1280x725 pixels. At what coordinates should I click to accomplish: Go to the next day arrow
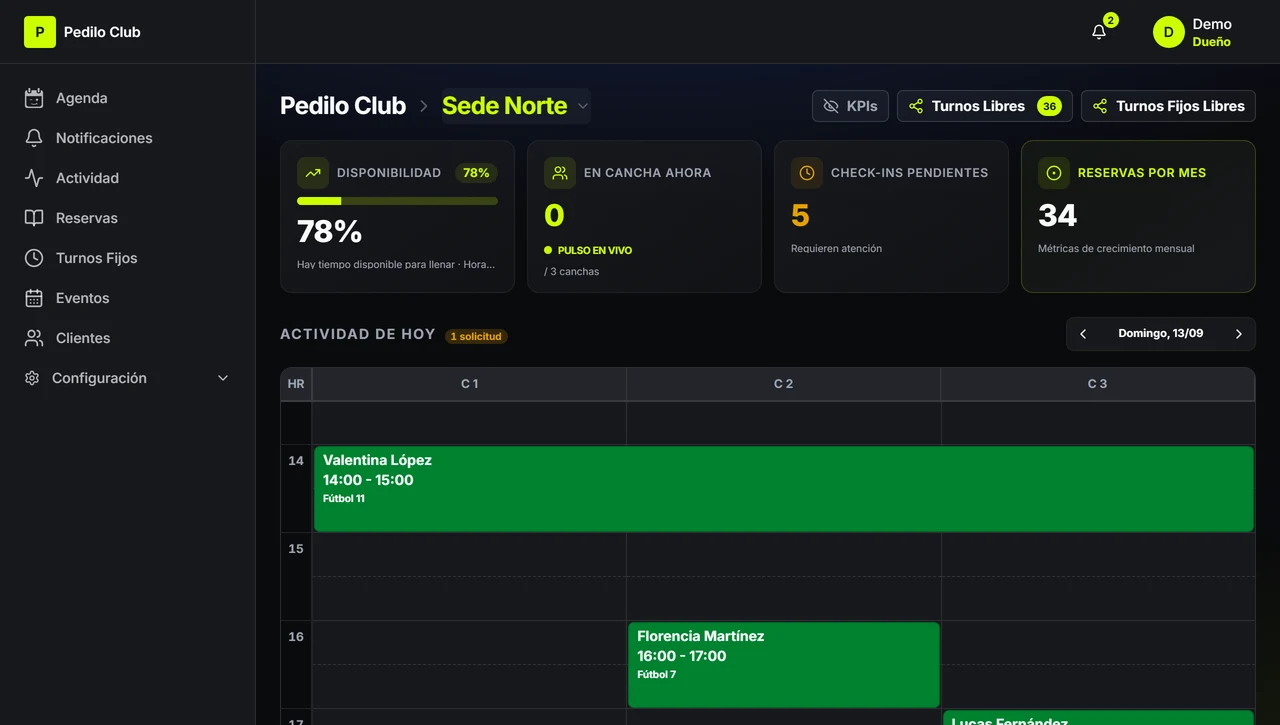point(1239,334)
